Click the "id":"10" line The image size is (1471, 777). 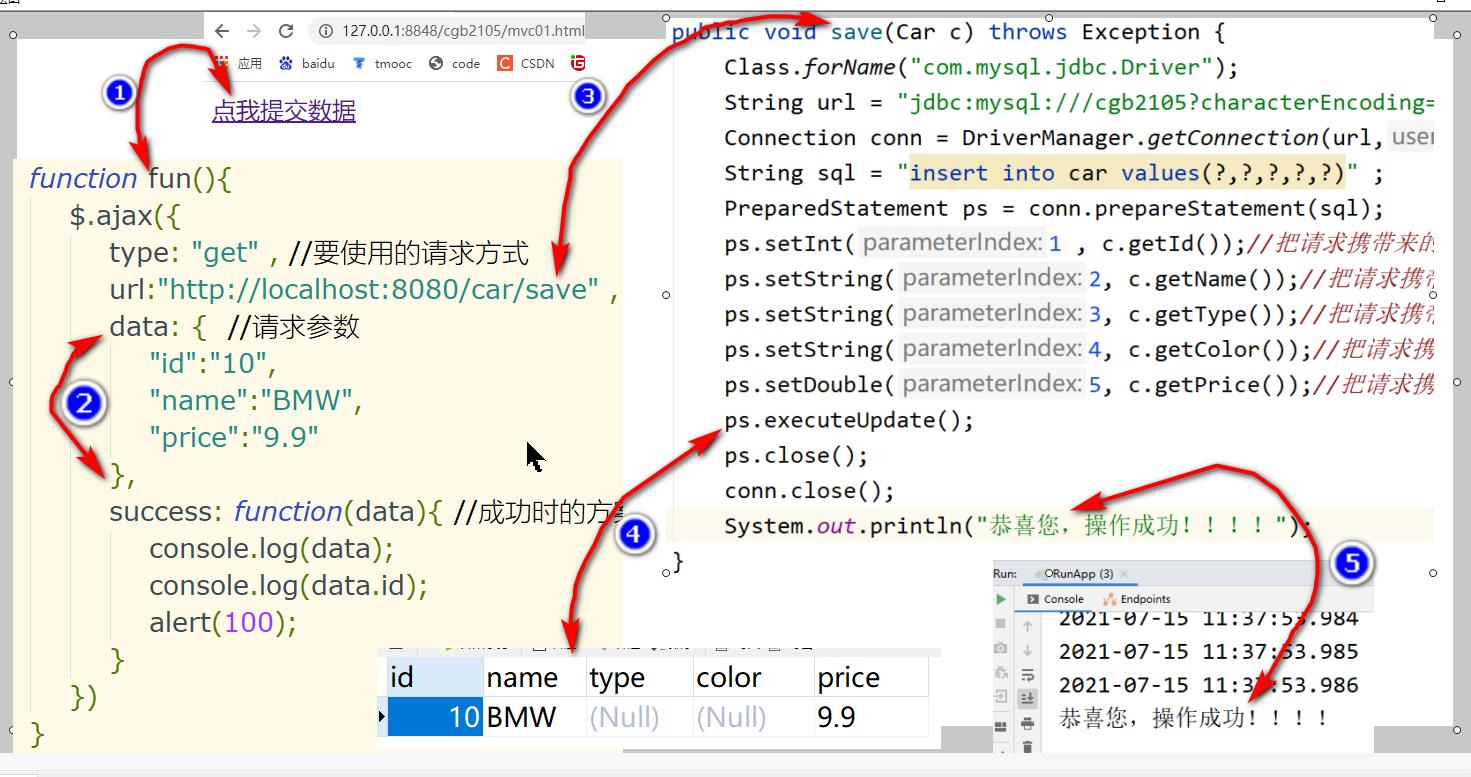click(213, 363)
